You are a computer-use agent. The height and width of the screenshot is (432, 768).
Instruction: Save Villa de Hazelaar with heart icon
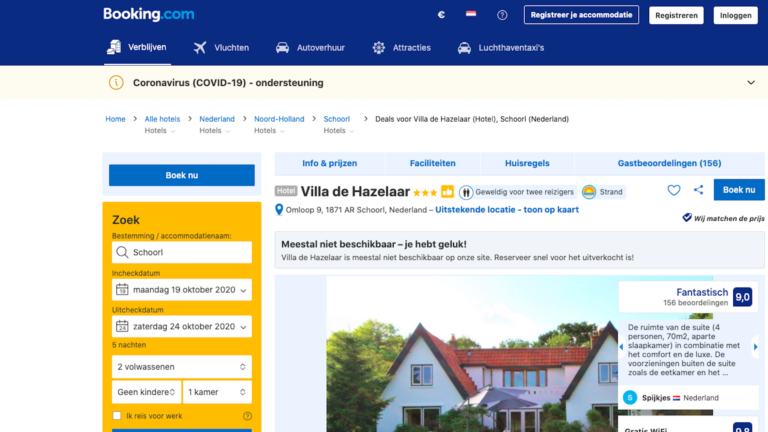tap(674, 190)
